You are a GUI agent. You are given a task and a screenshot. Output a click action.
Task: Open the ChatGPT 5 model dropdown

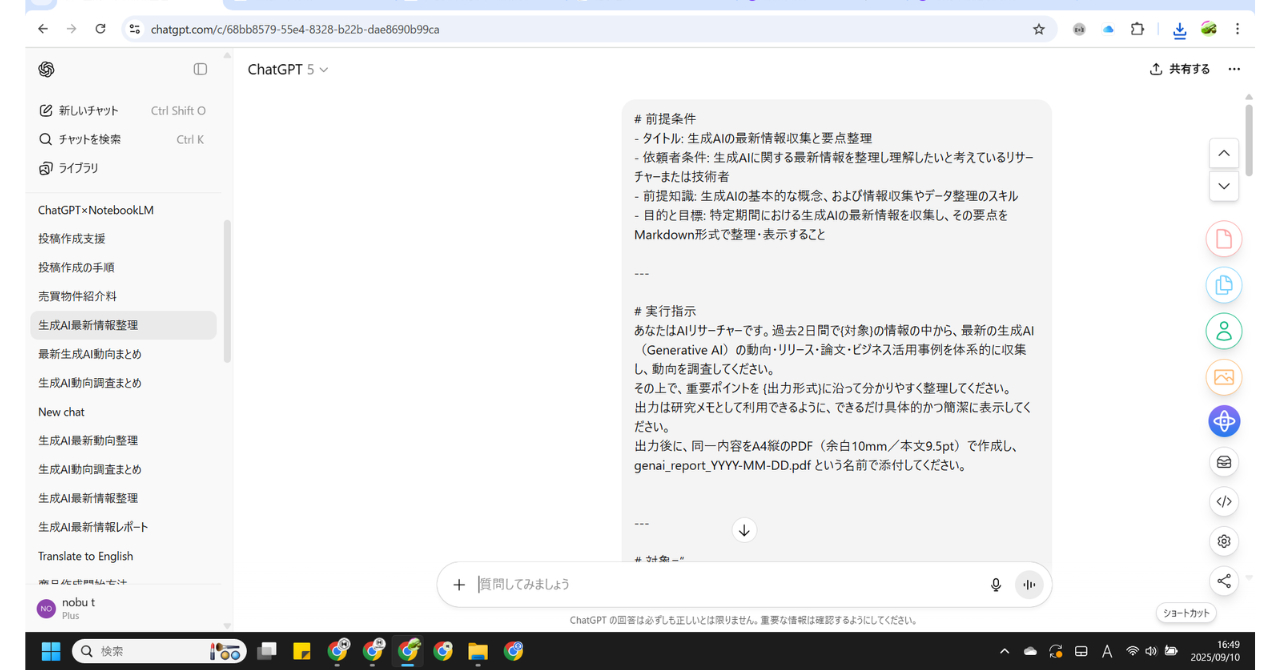288,69
